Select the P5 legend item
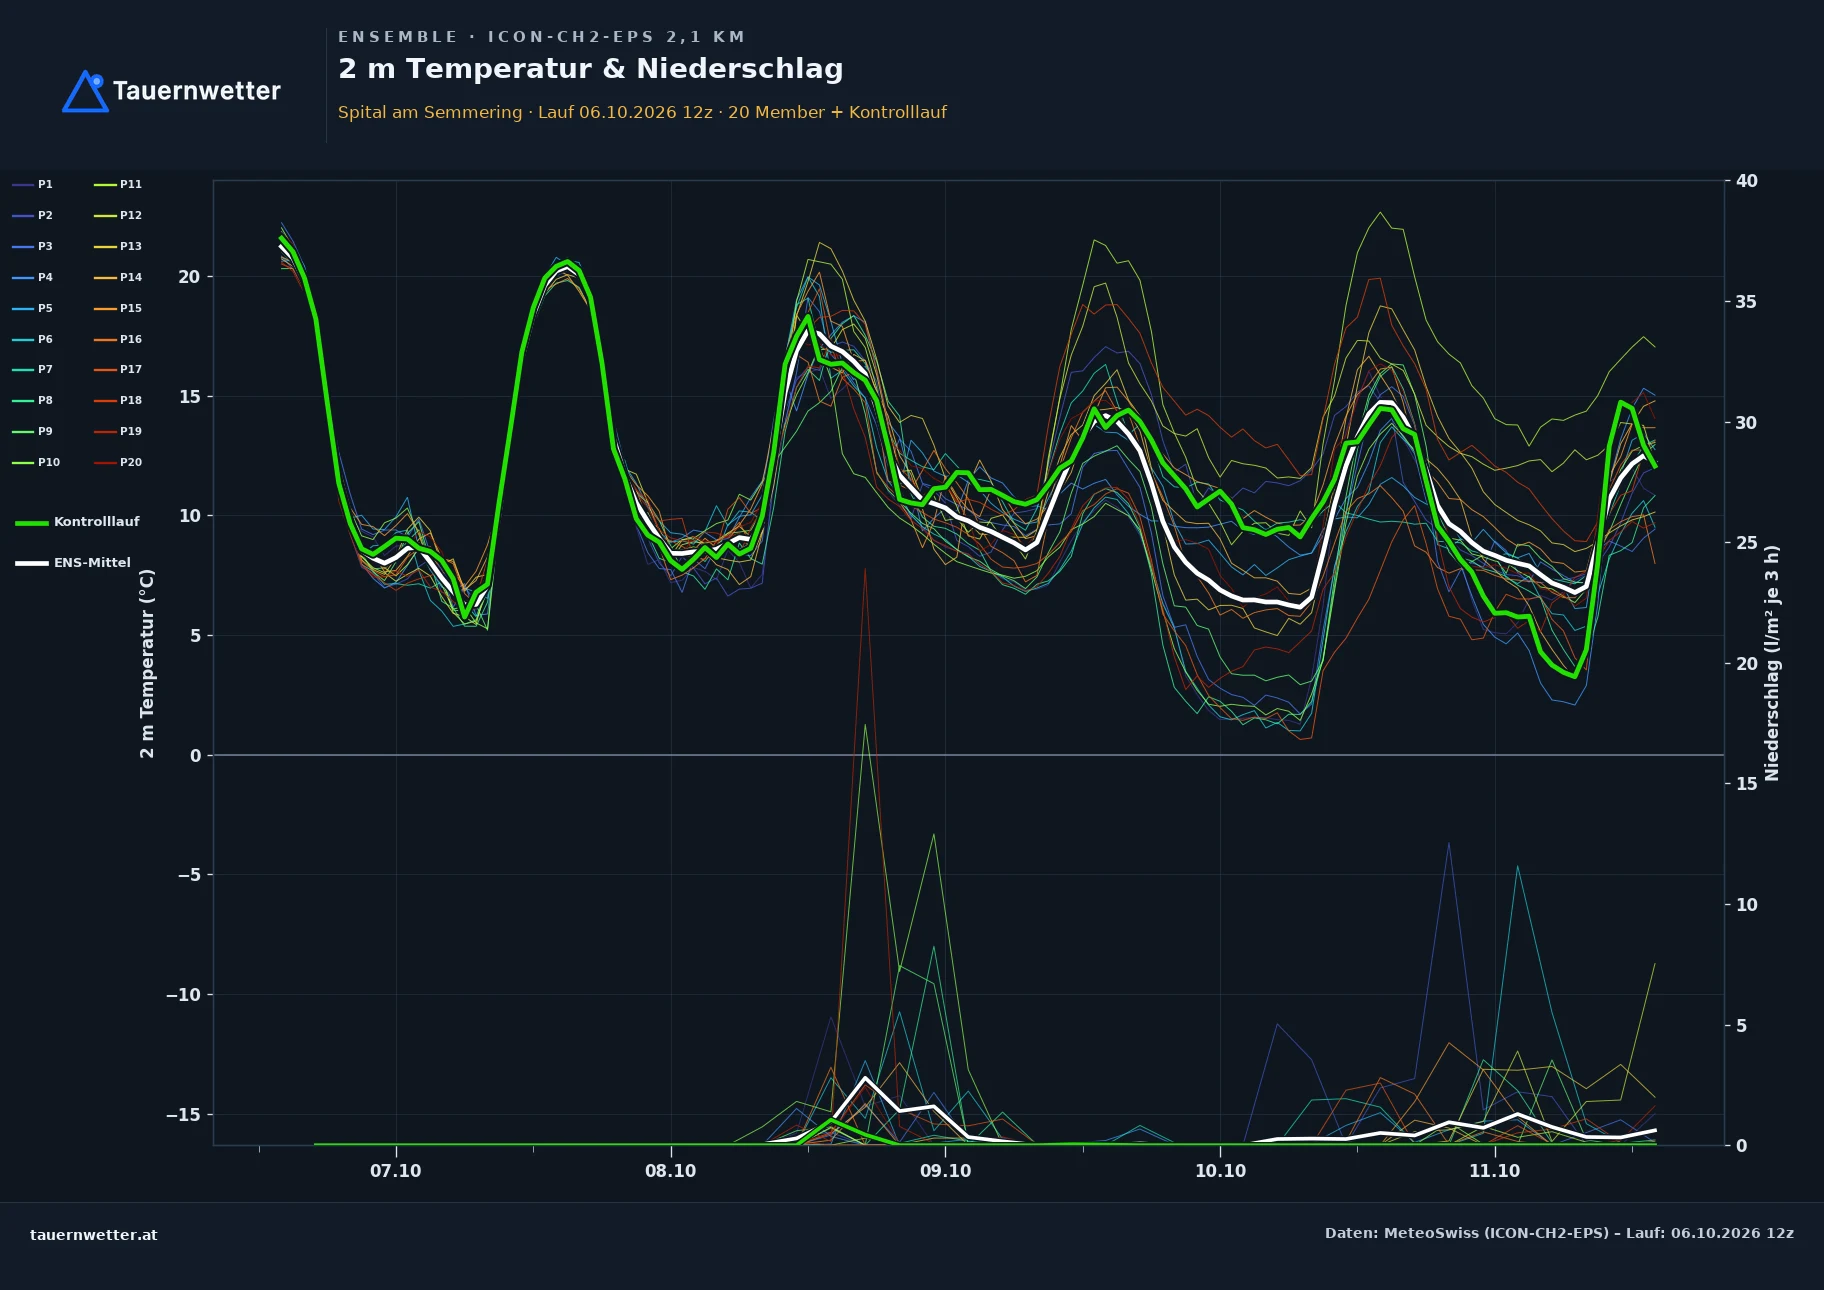 [x=33, y=308]
